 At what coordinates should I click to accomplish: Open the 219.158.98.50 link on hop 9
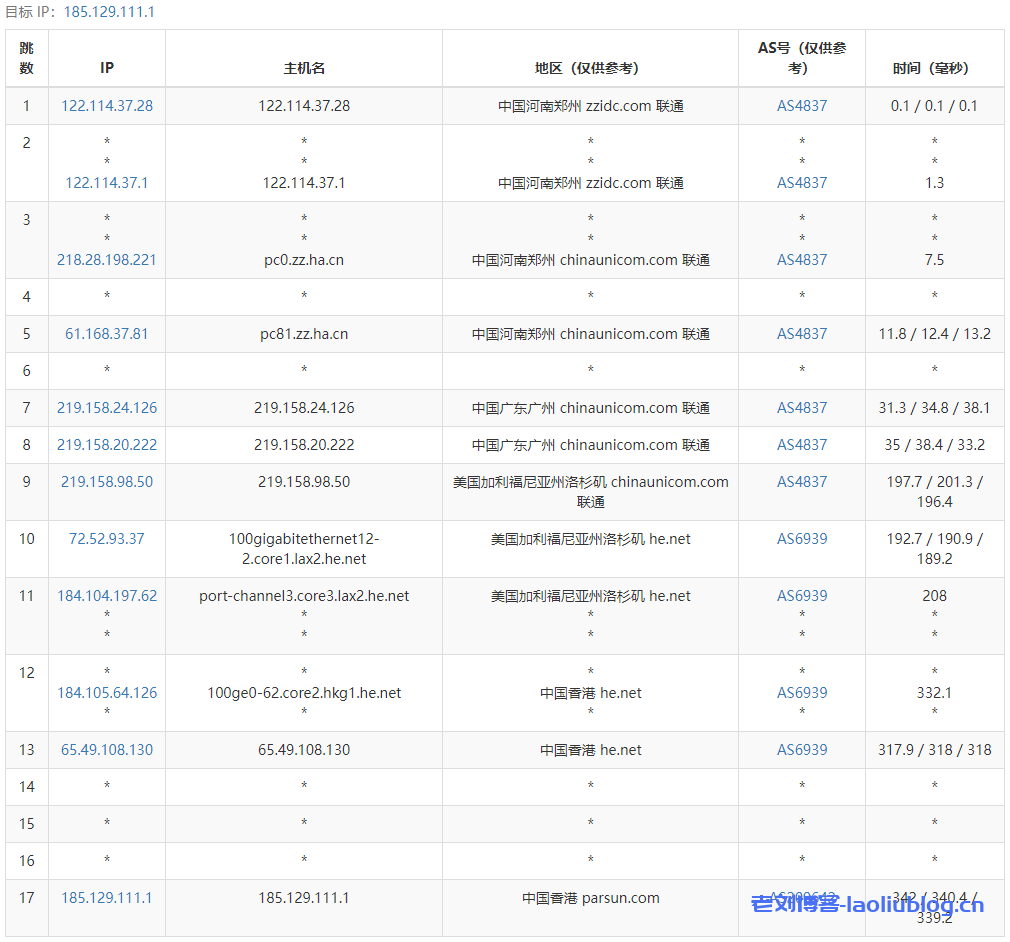click(106, 481)
